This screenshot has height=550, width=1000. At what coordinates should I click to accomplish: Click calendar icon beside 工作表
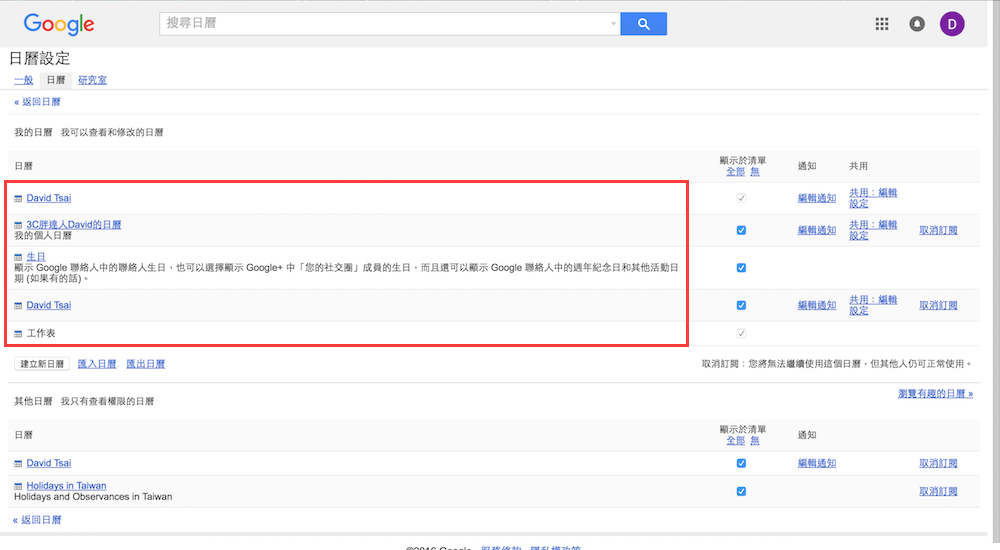tap(18, 333)
